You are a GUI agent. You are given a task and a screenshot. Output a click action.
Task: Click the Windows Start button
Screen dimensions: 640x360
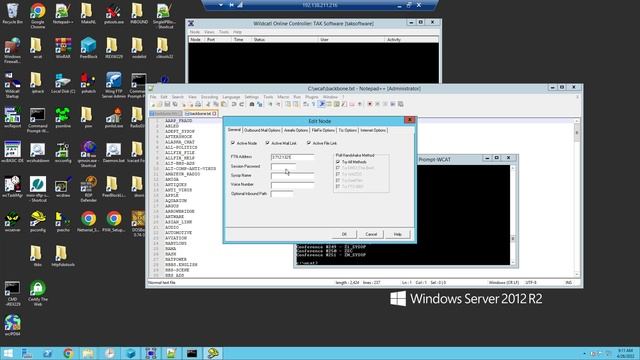(8, 353)
